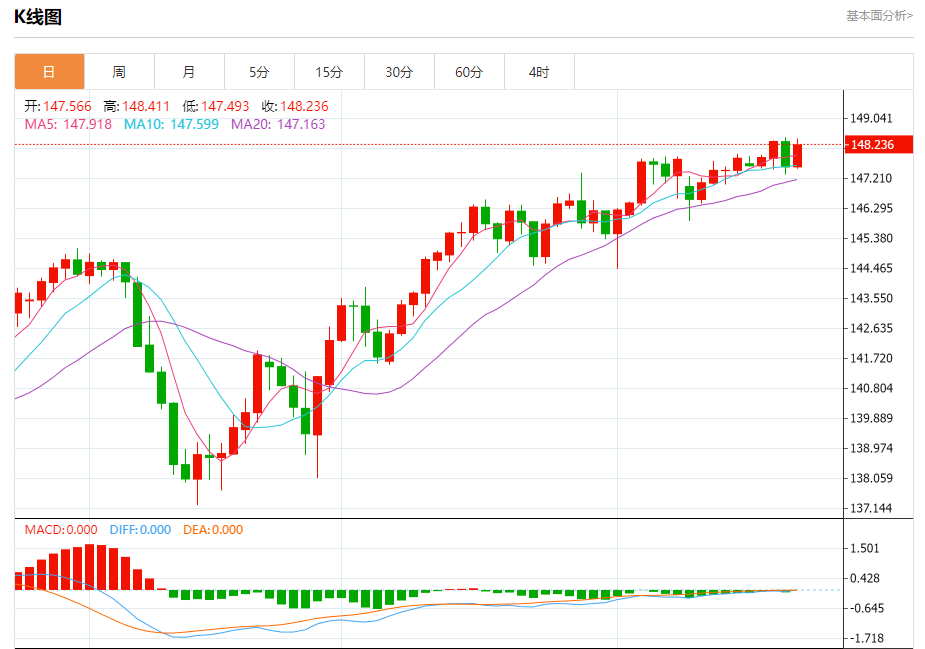The height and width of the screenshot is (649, 925).
Task: Click the 138.059 price axis label
Action: coord(871,478)
